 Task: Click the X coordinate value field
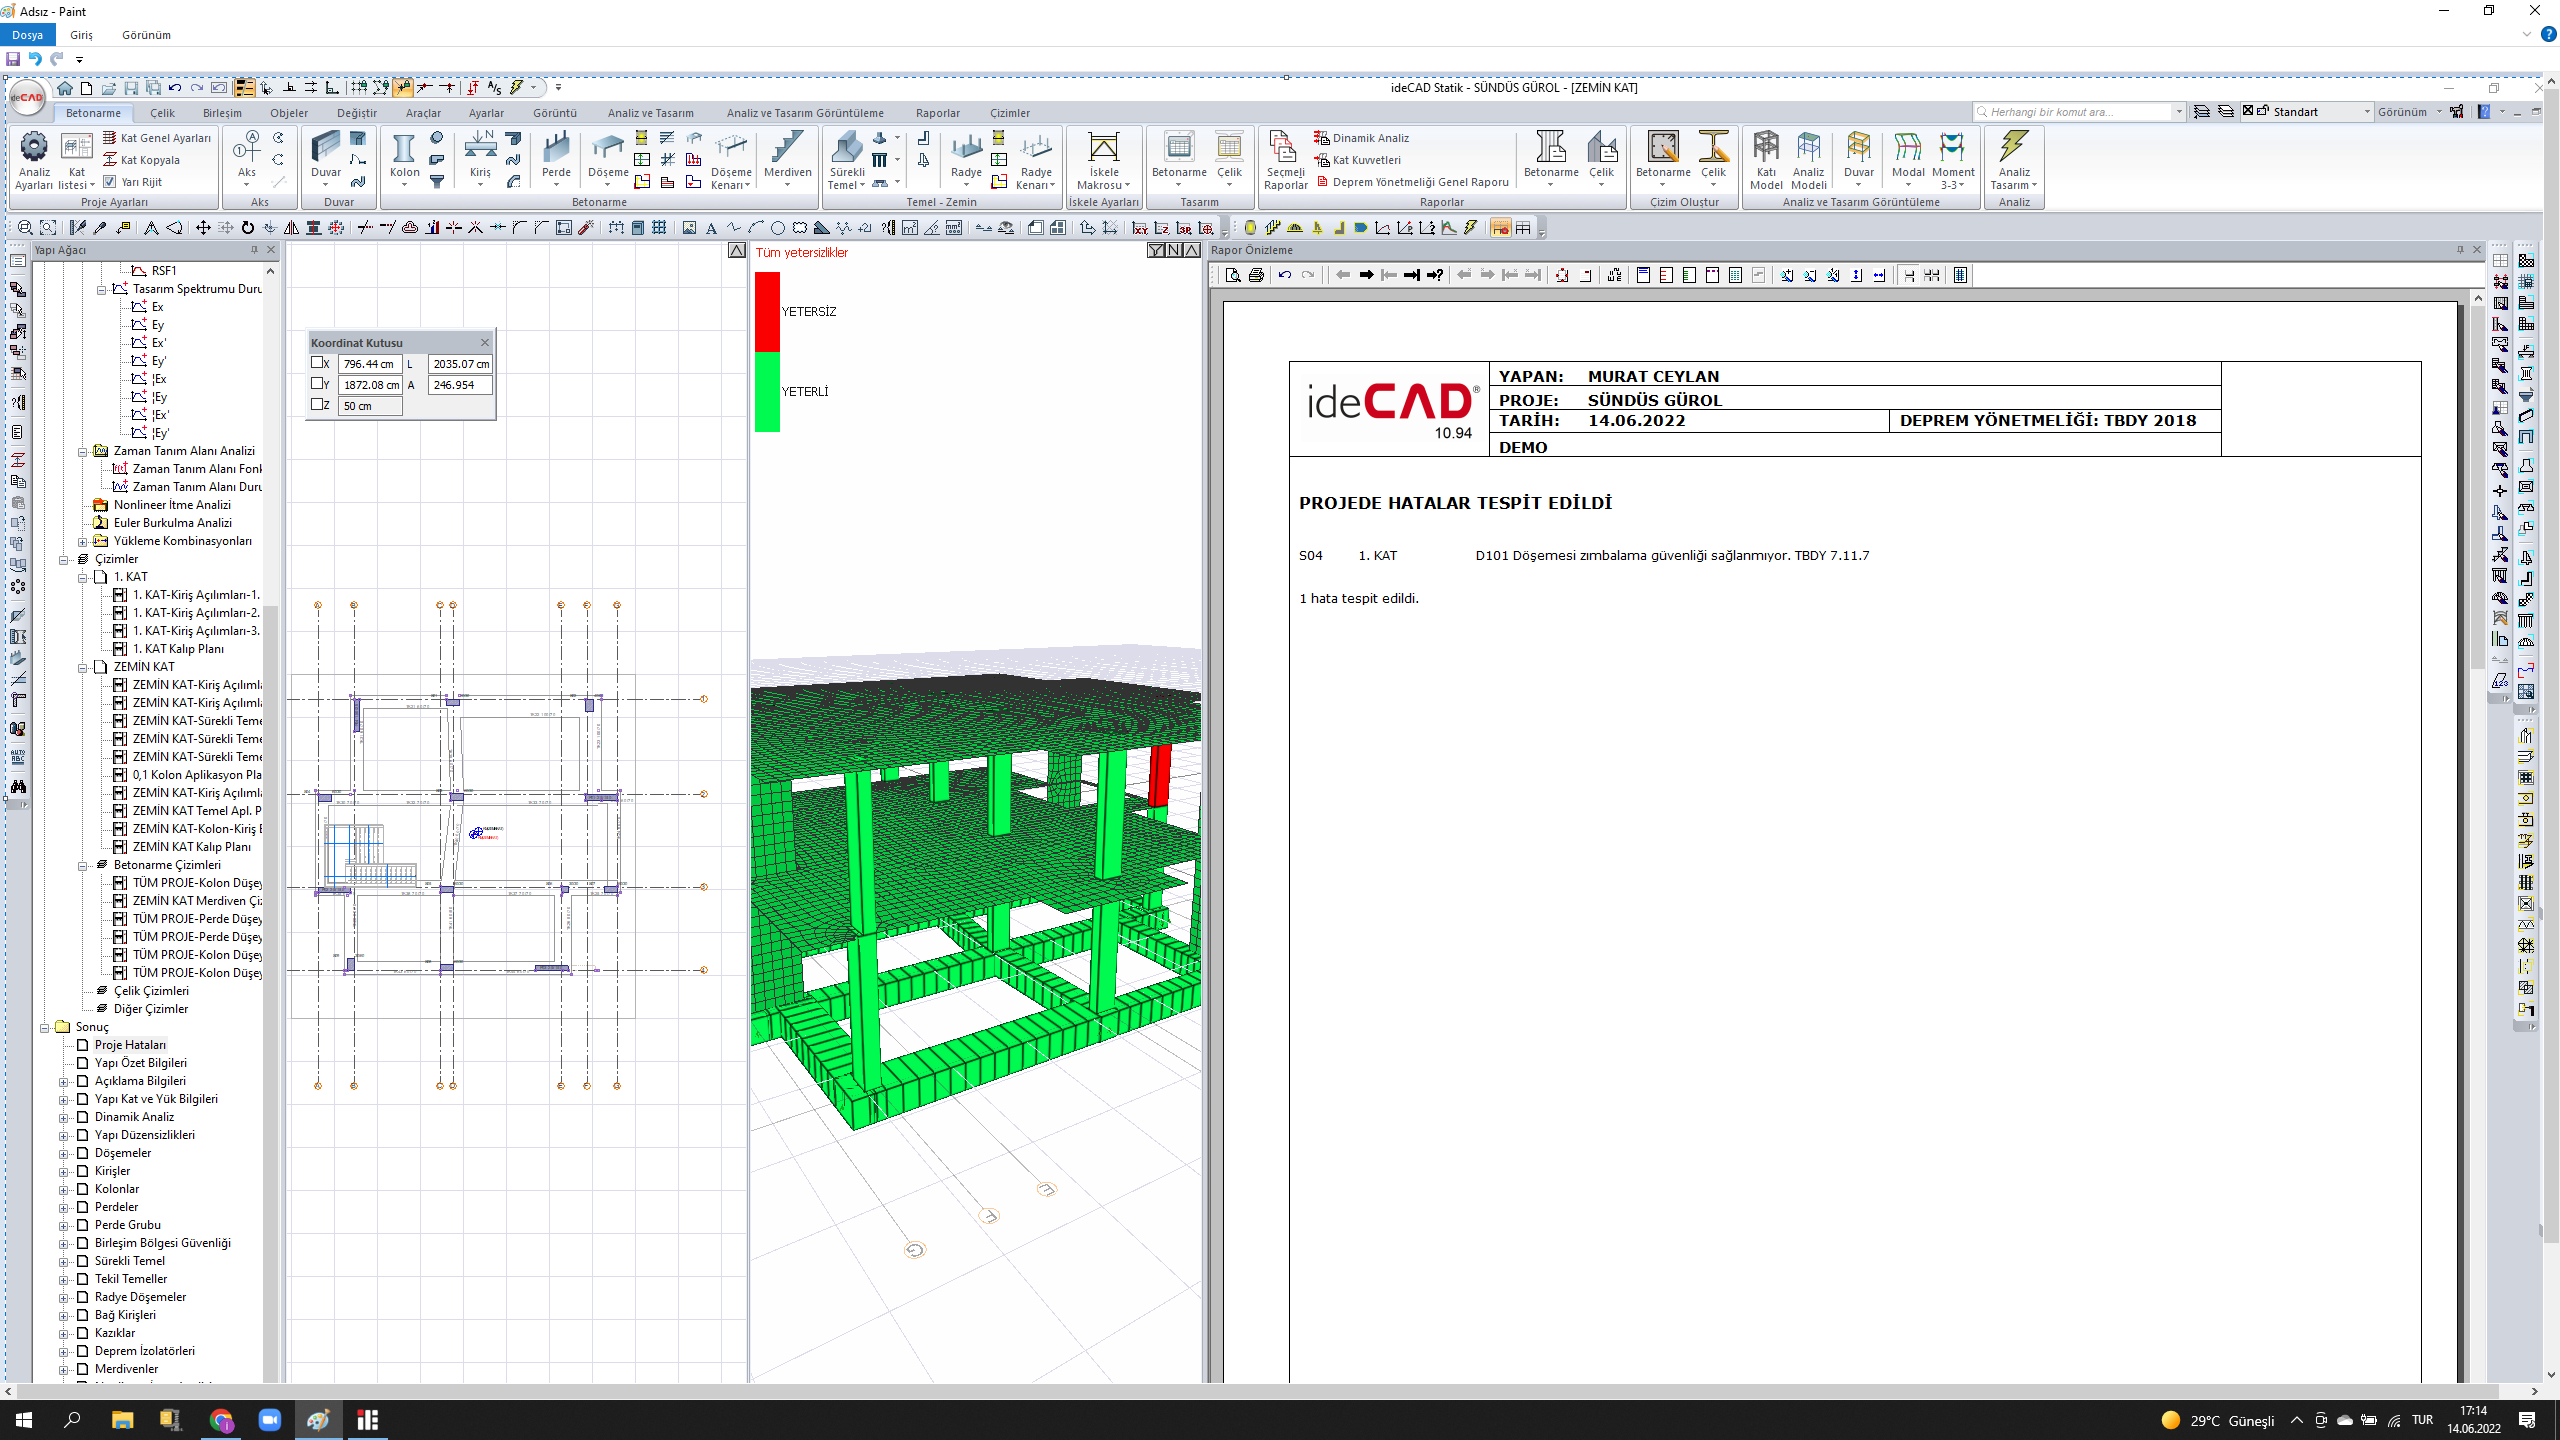click(370, 364)
